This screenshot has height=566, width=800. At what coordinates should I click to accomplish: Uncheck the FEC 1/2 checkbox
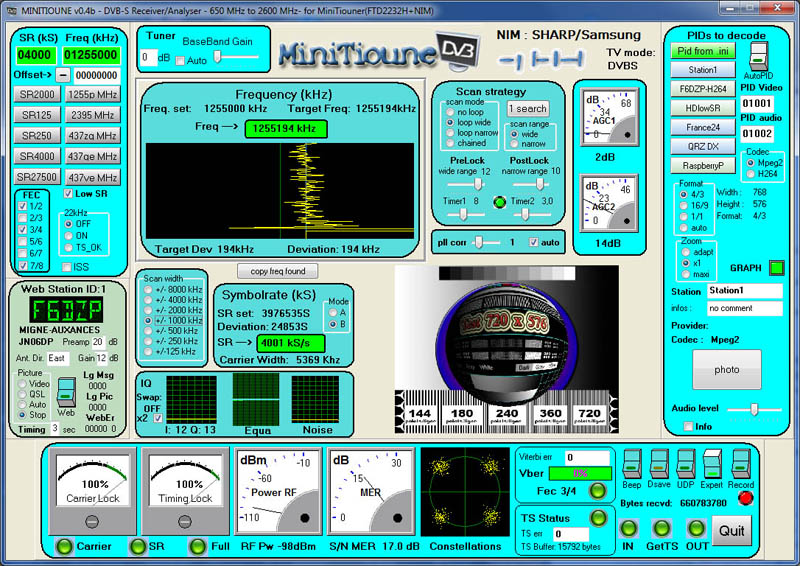pos(22,206)
